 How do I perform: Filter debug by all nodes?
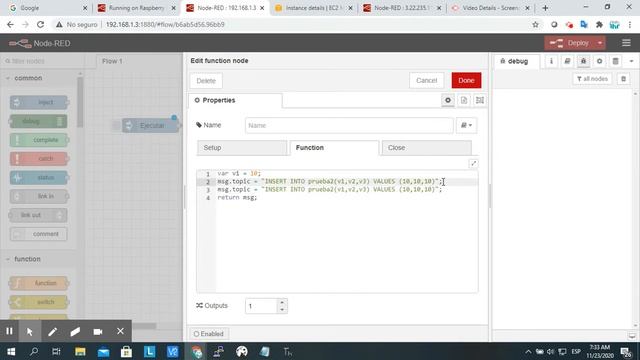(592, 79)
